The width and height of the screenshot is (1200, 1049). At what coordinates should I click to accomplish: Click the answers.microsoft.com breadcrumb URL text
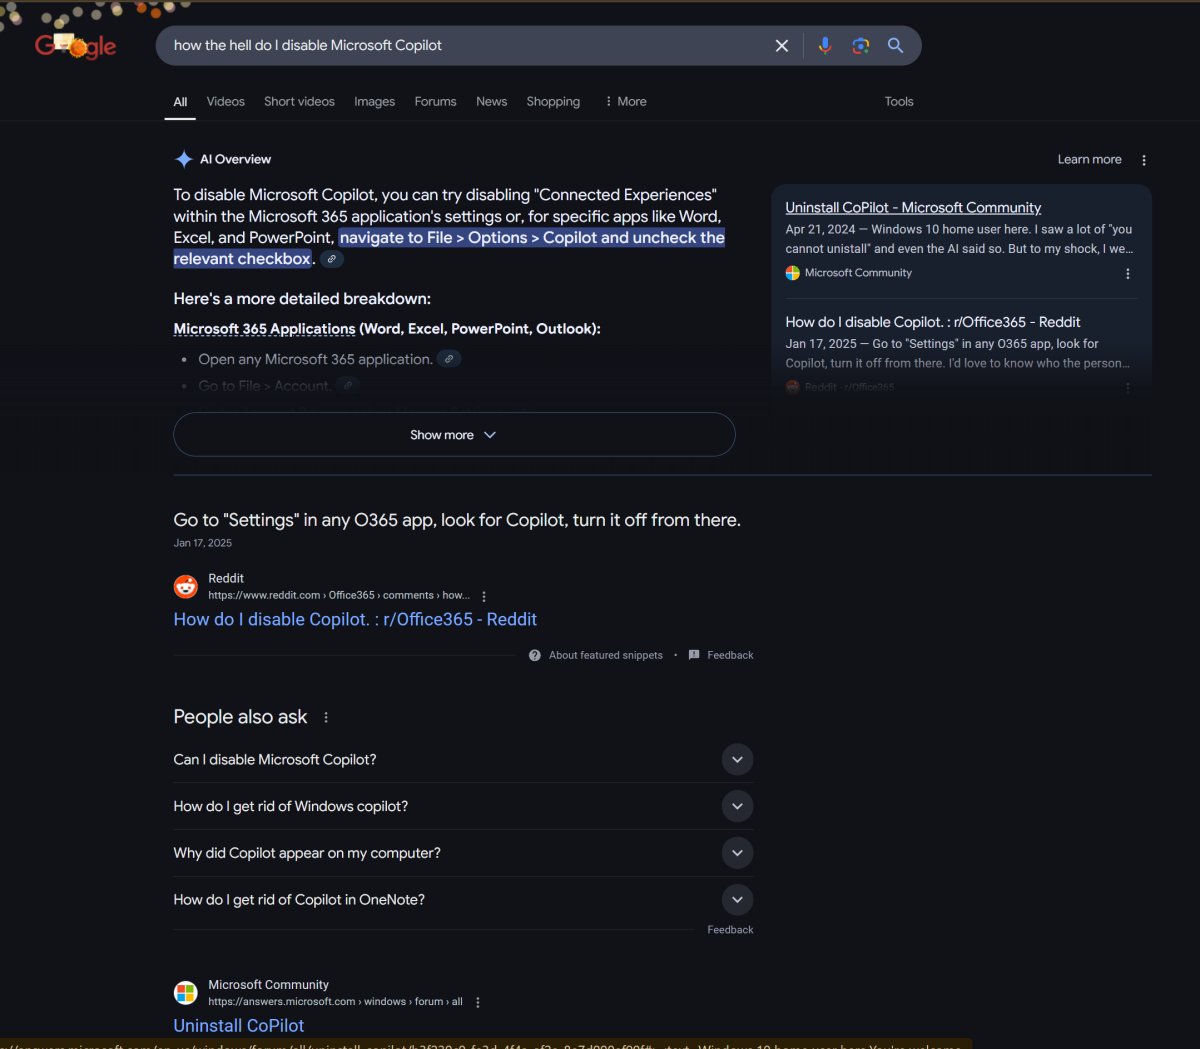335,1001
